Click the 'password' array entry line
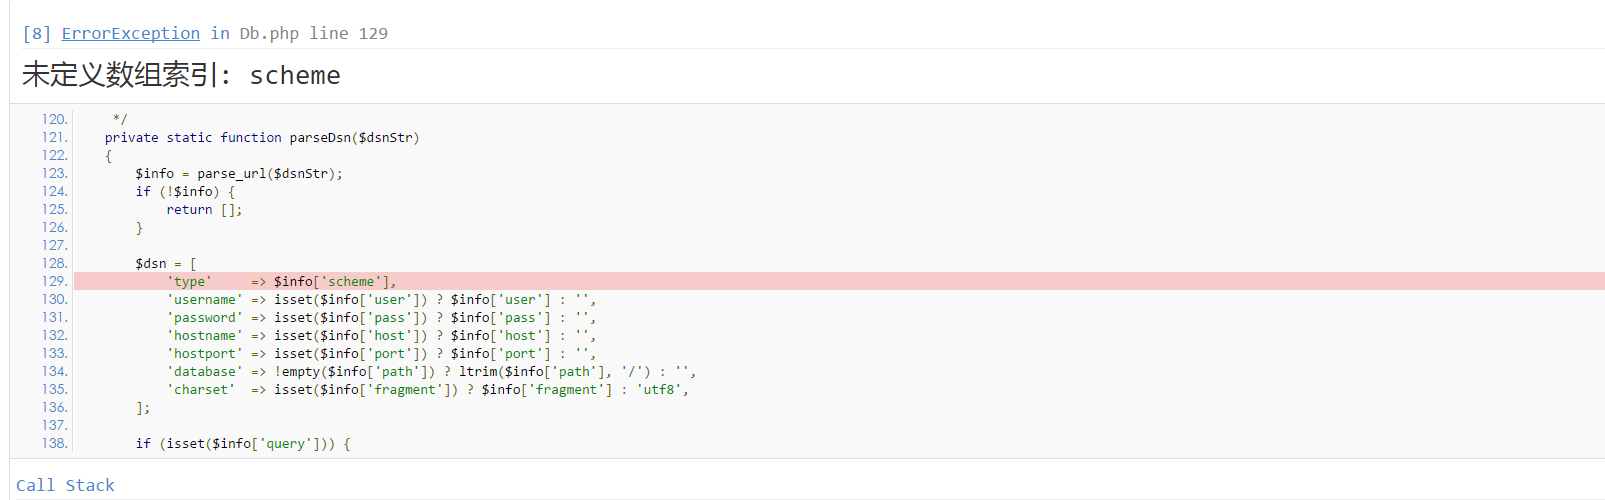Viewport: 1605px width, 500px height. 381,318
